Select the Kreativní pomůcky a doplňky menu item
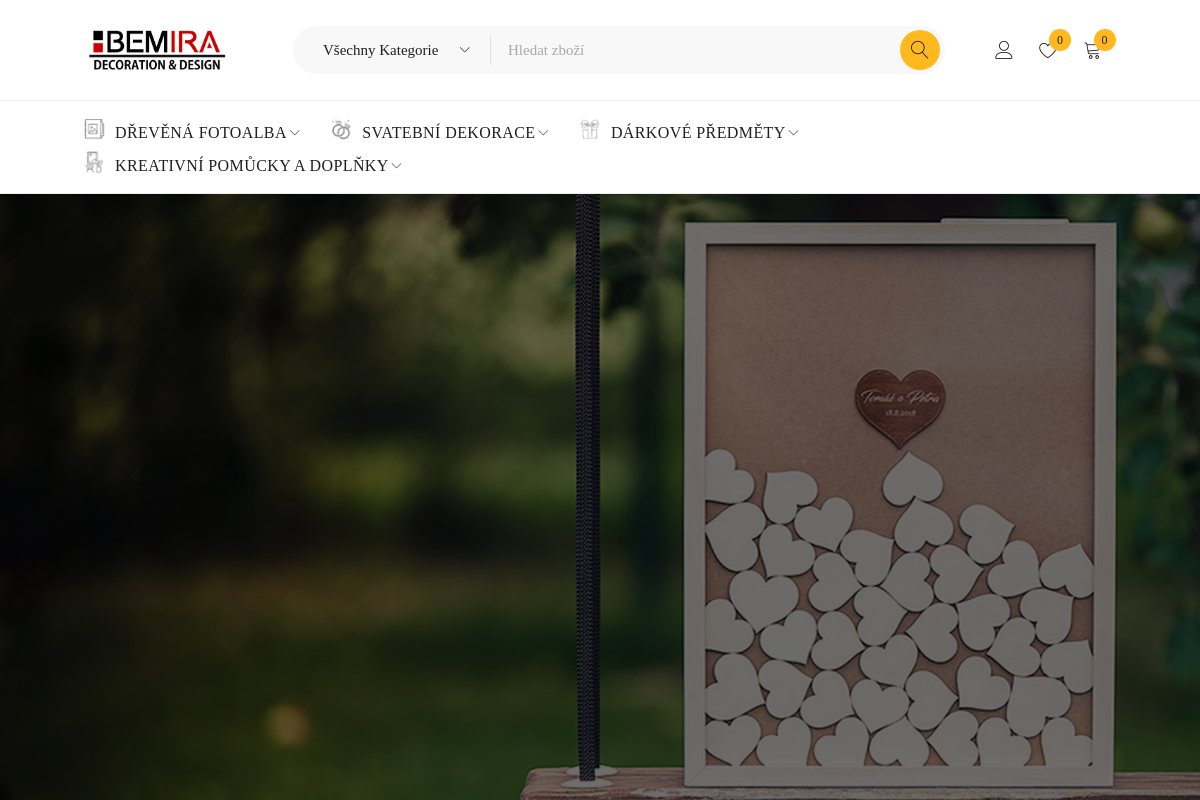Image resolution: width=1200 pixels, height=800 pixels. click(x=251, y=166)
